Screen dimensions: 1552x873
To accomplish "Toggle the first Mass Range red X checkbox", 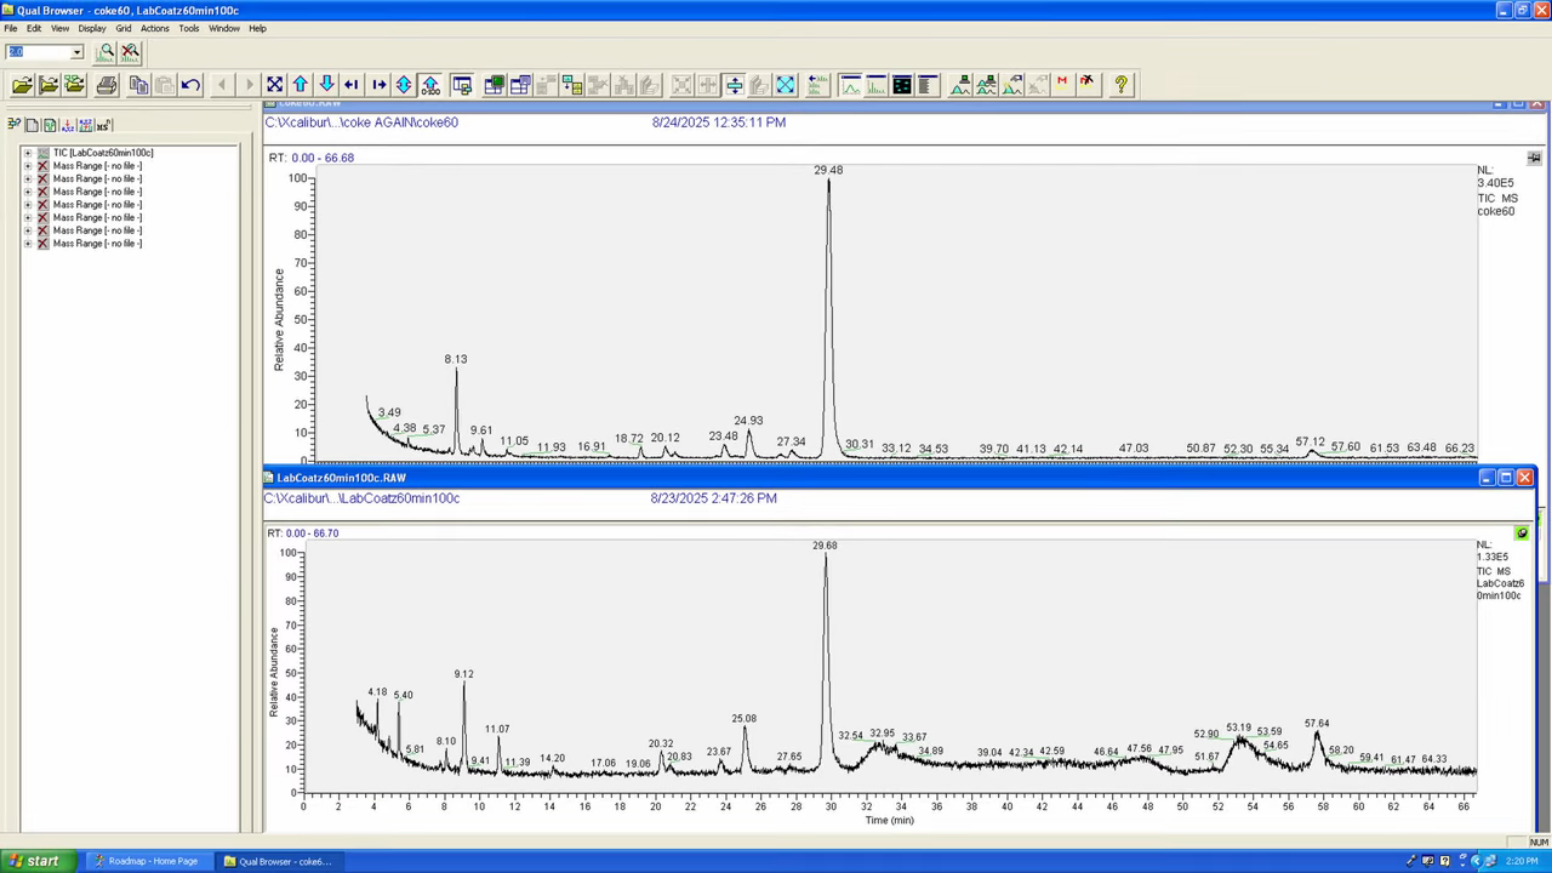I will pos(43,166).
